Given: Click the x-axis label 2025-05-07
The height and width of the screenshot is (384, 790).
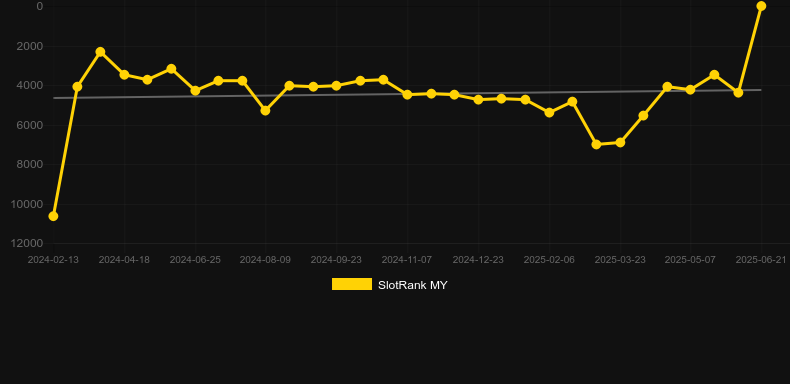Looking at the screenshot, I should 690,260.
